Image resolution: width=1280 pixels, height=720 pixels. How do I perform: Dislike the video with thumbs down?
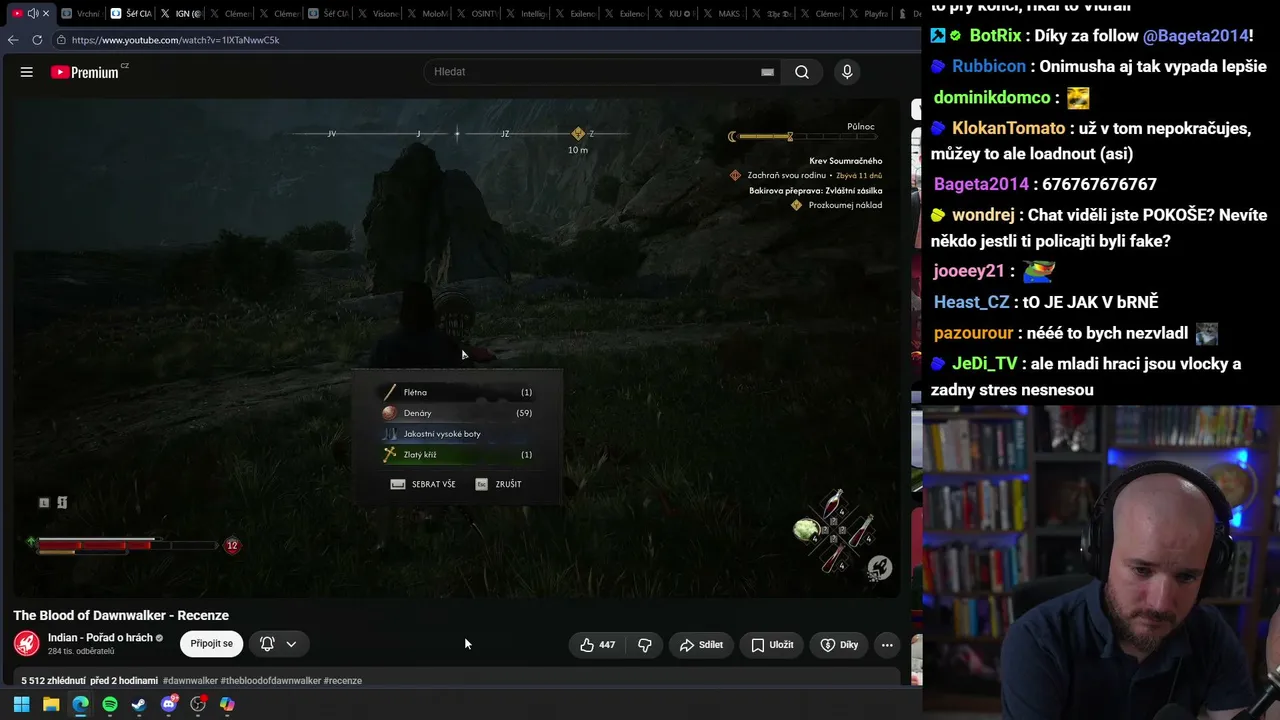pos(645,645)
